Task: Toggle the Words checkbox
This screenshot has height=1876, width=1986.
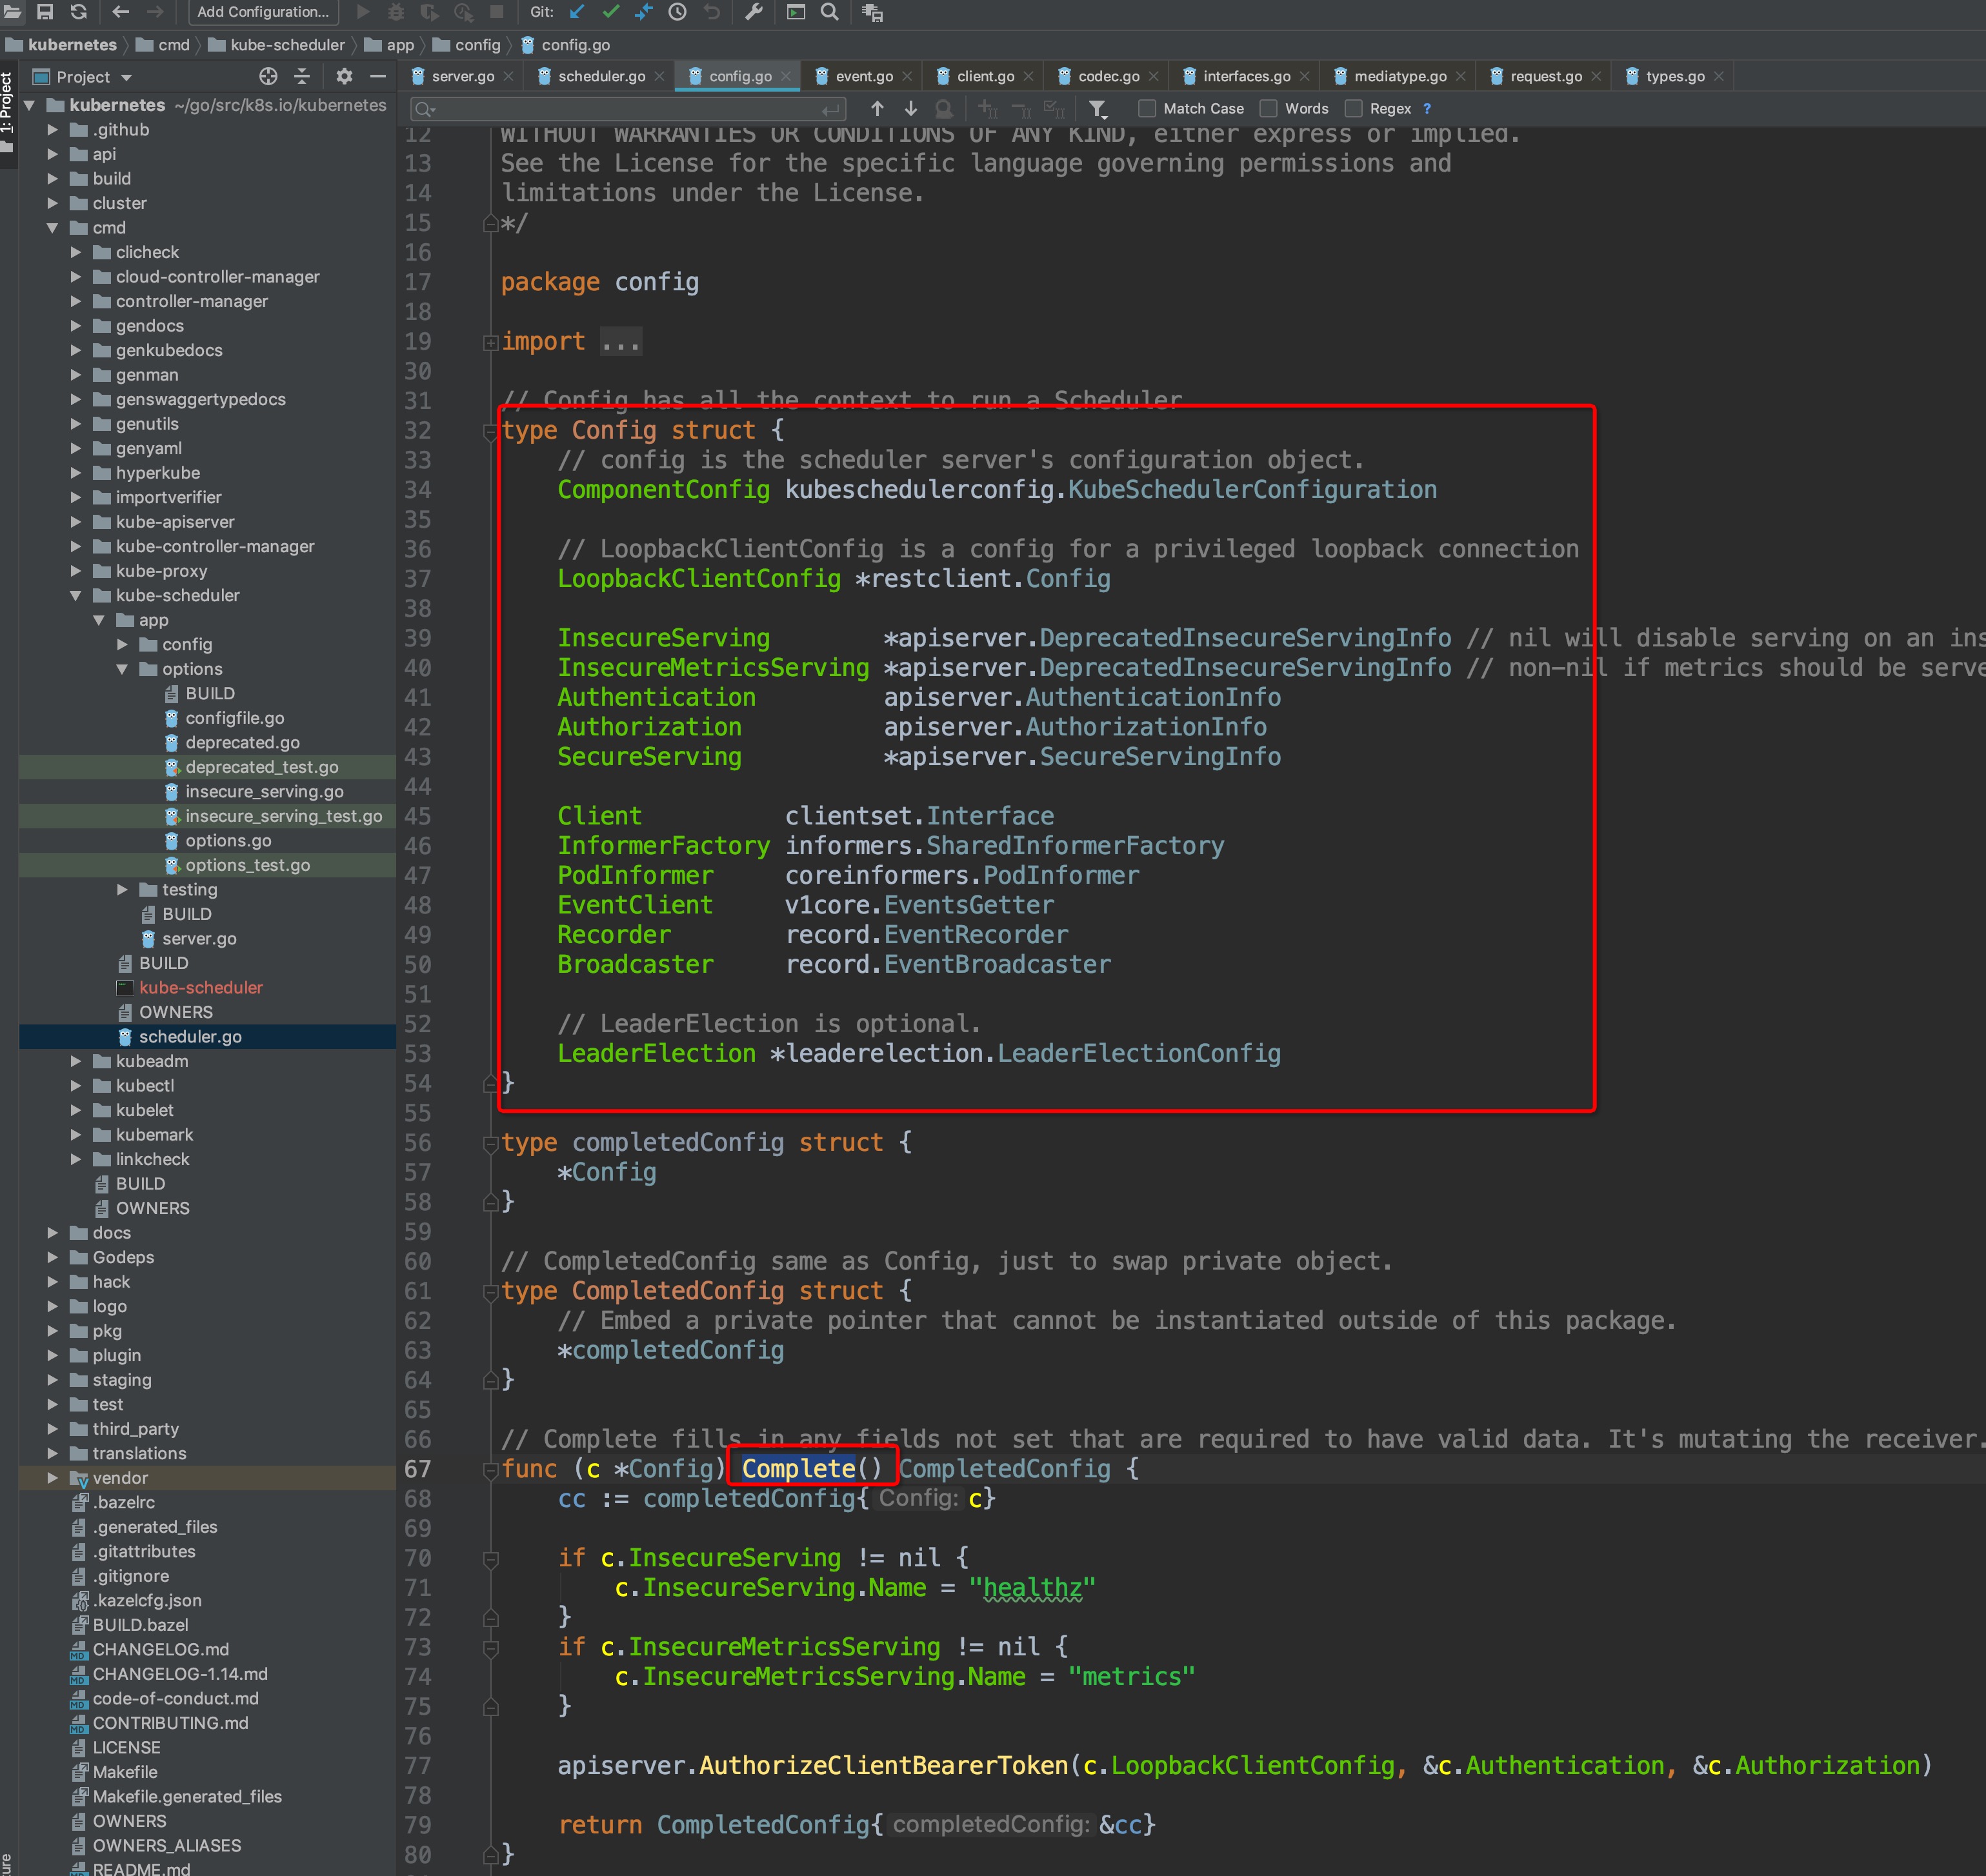Action: point(1268,109)
